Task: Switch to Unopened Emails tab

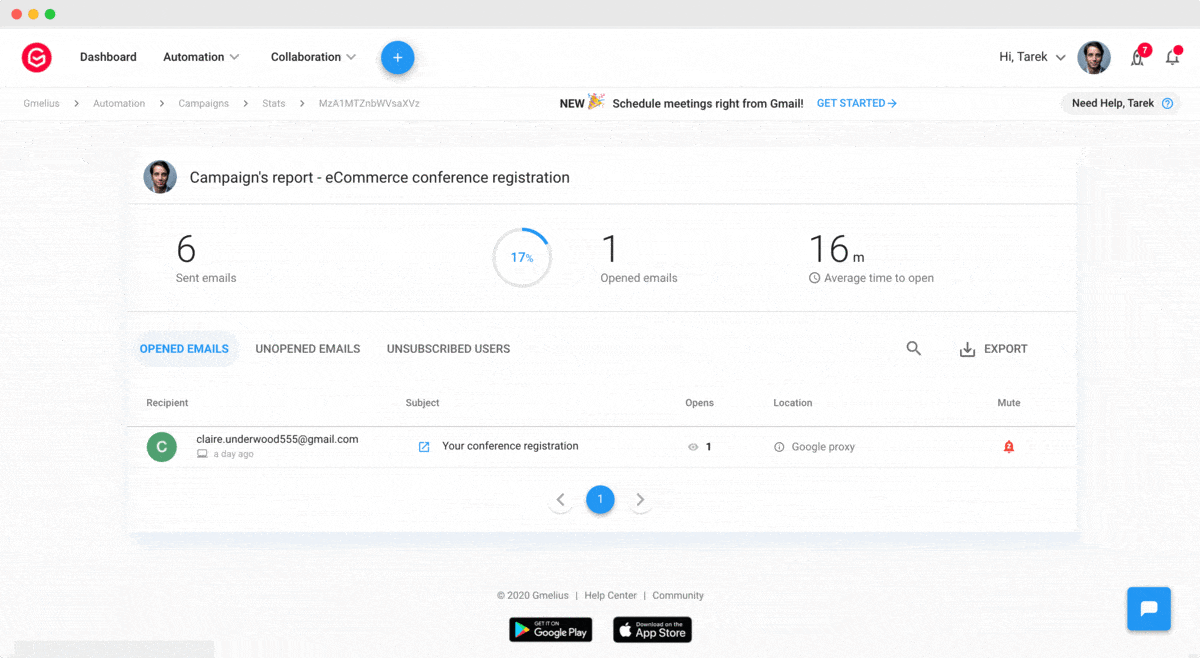Action: point(308,349)
